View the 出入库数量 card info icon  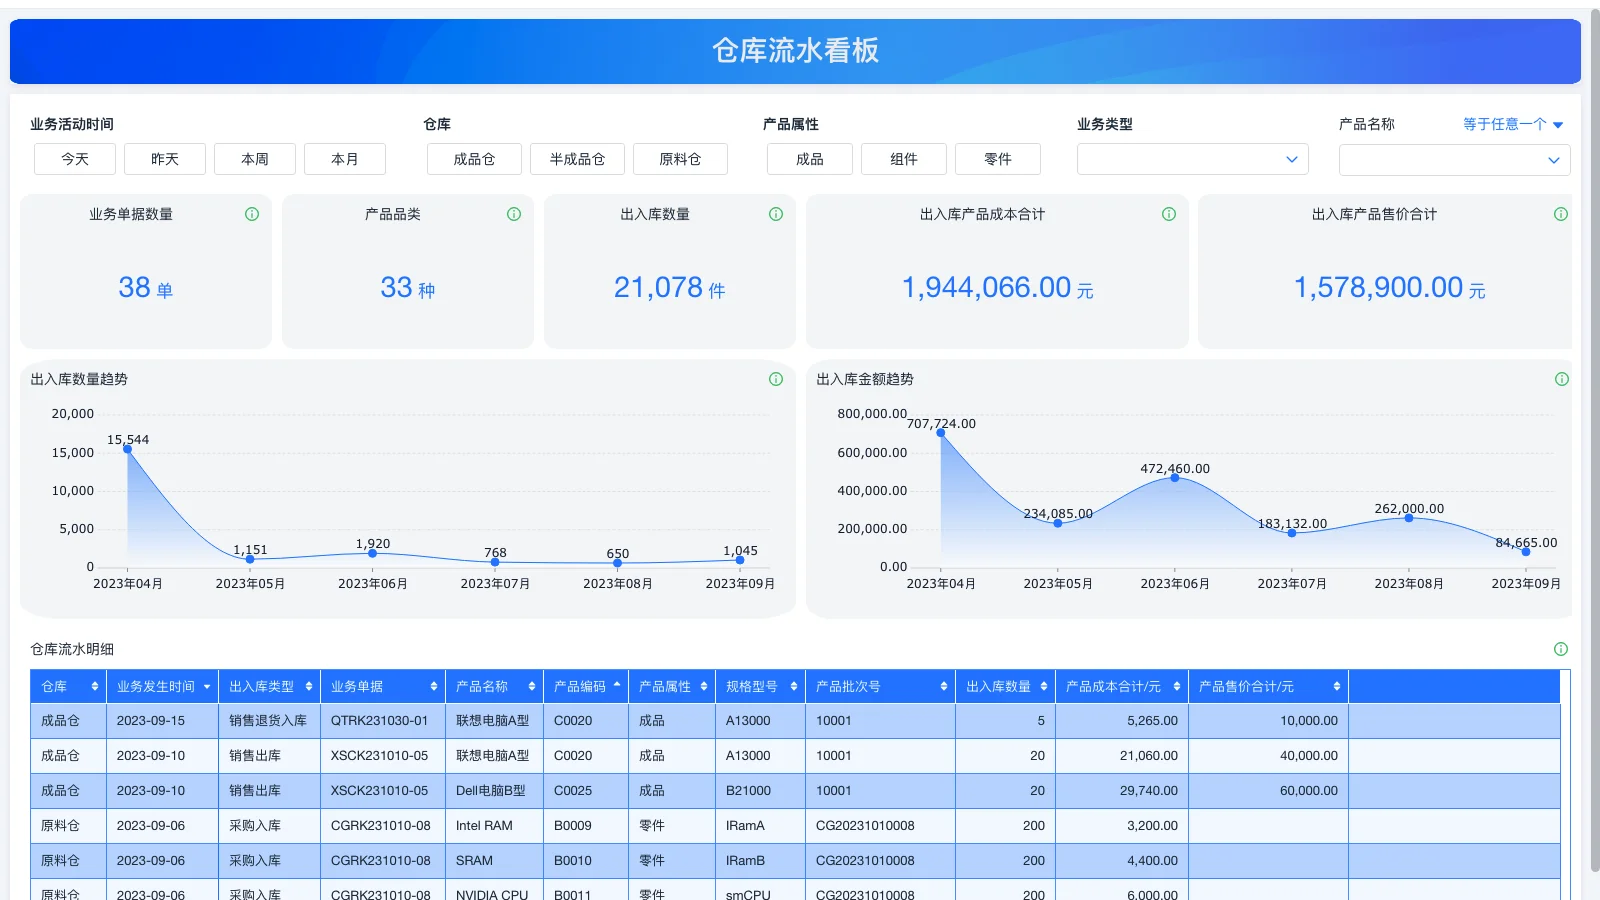coord(776,213)
